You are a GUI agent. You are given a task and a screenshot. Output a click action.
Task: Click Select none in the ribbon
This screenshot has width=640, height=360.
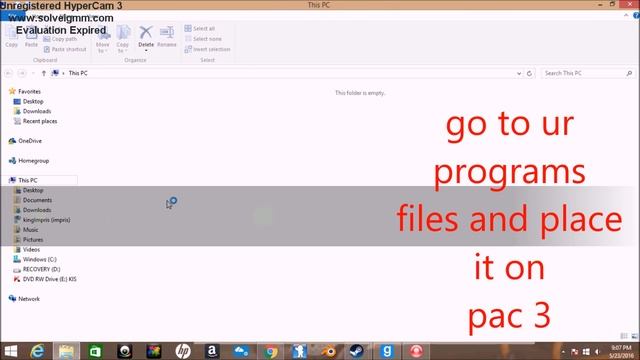point(203,39)
